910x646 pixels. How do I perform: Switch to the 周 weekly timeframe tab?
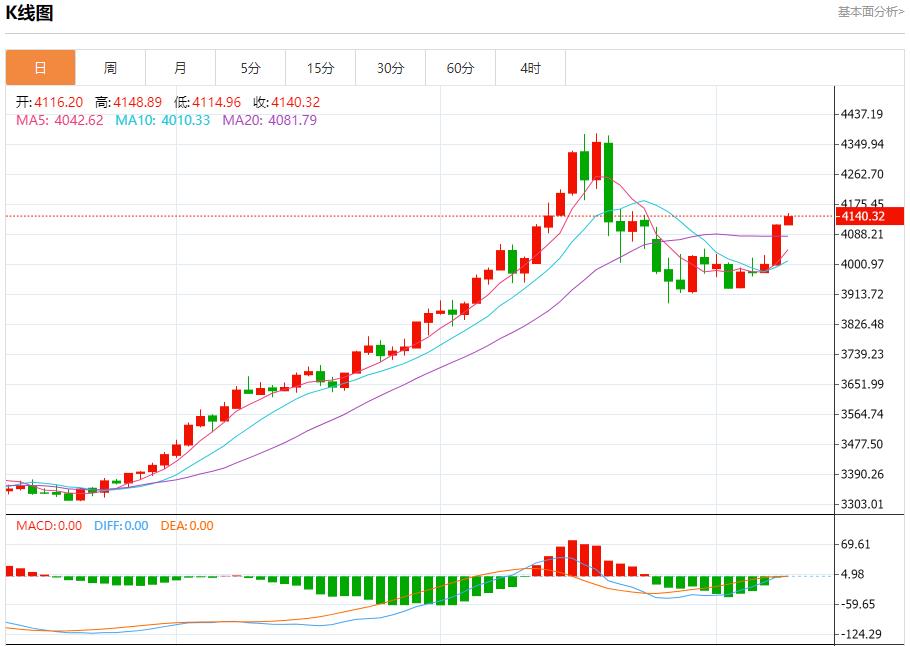tap(110, 67)
